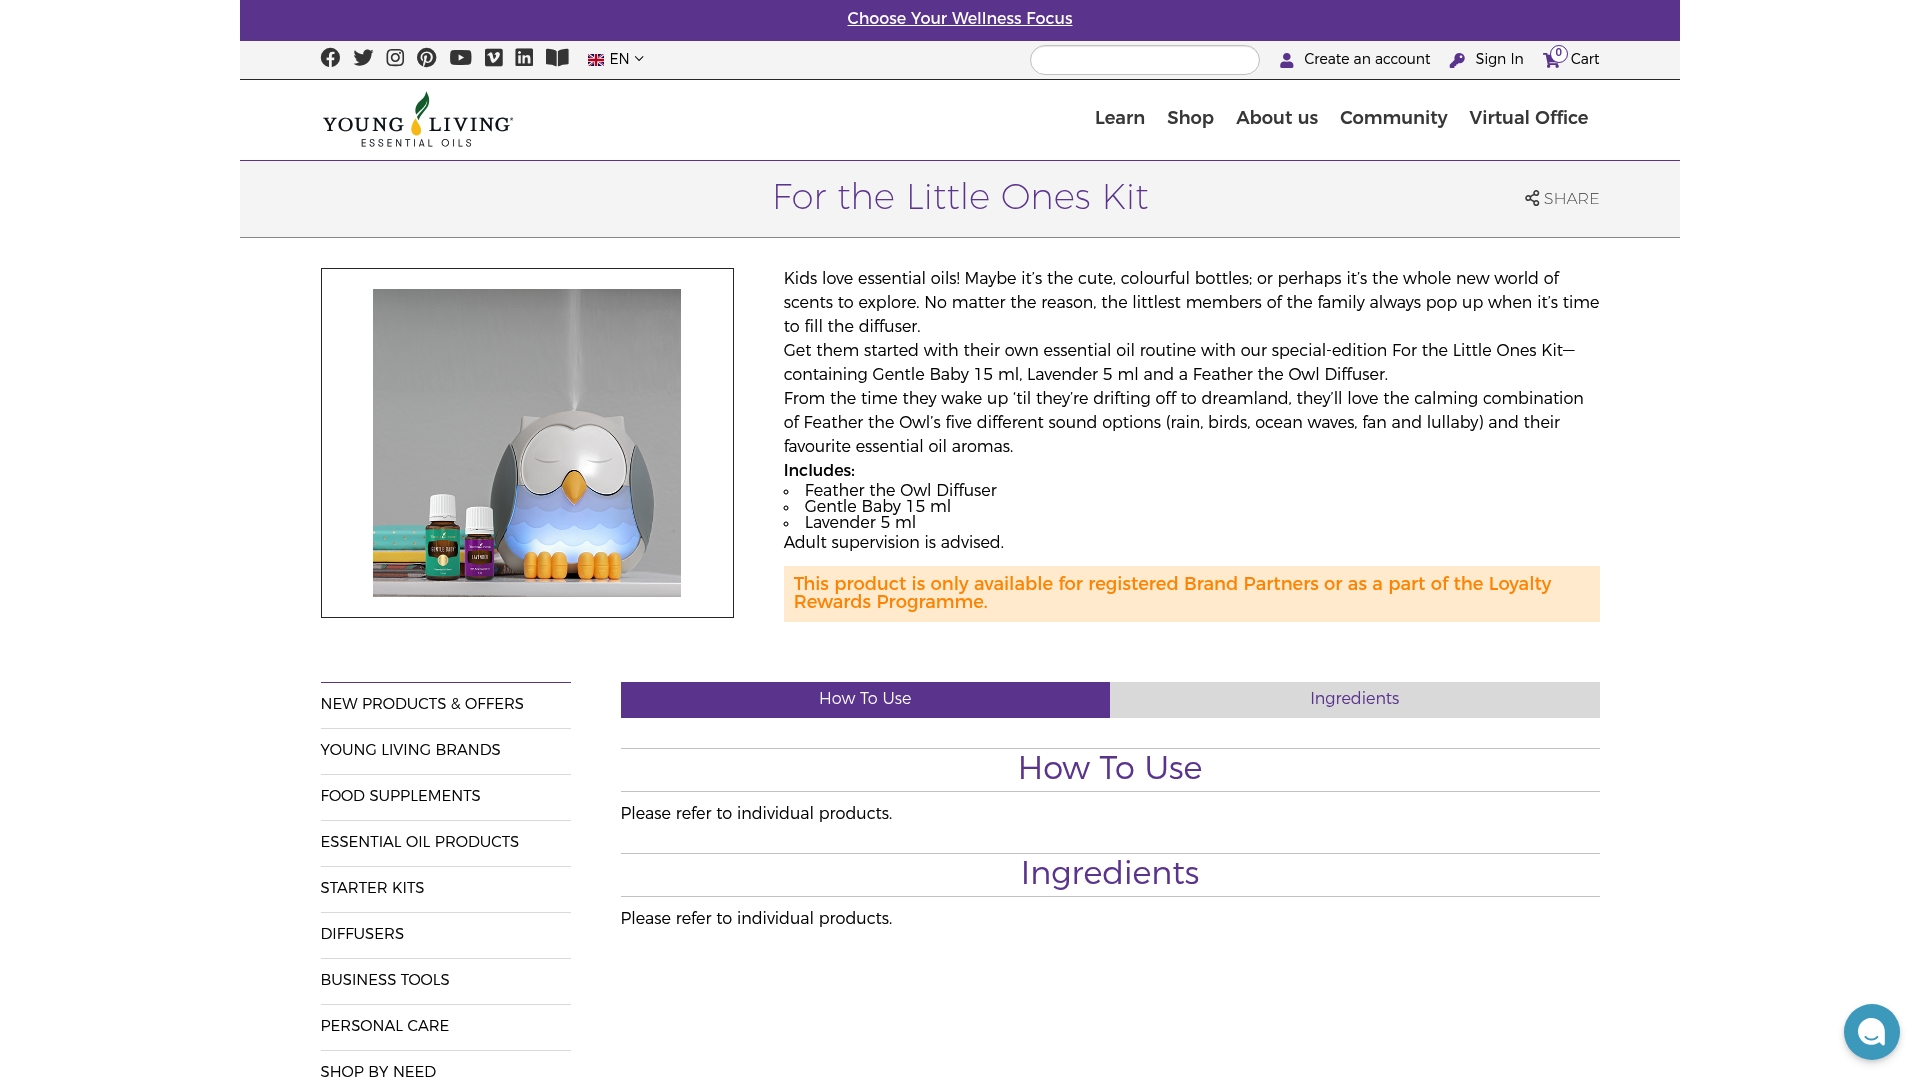Click the 'Includes:' label

pos(819,471)
